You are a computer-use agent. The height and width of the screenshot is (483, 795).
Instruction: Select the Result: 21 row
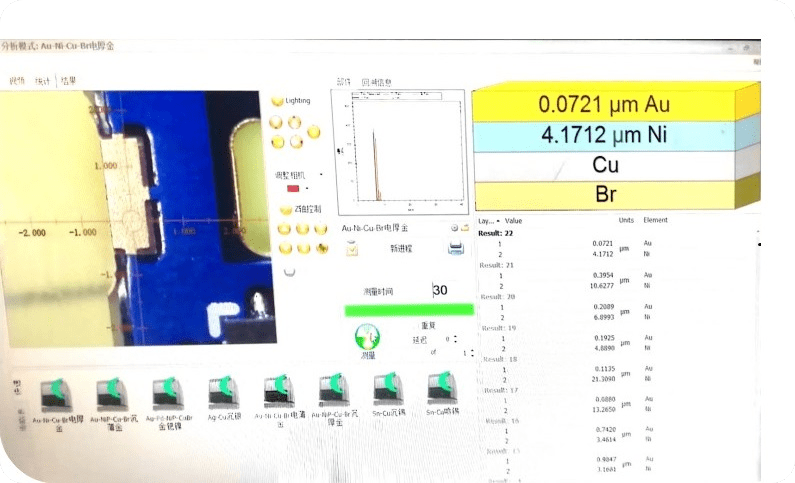(496, 265)
